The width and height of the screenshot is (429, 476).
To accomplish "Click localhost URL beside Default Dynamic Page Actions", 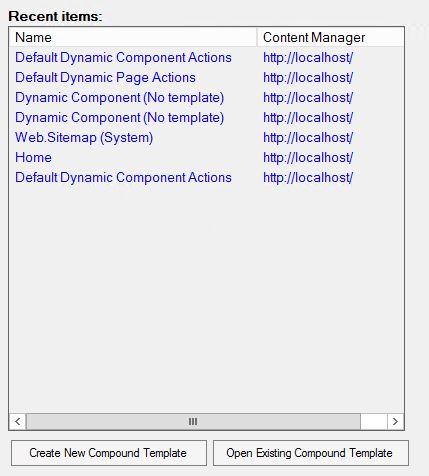I will tap(308, 78).
